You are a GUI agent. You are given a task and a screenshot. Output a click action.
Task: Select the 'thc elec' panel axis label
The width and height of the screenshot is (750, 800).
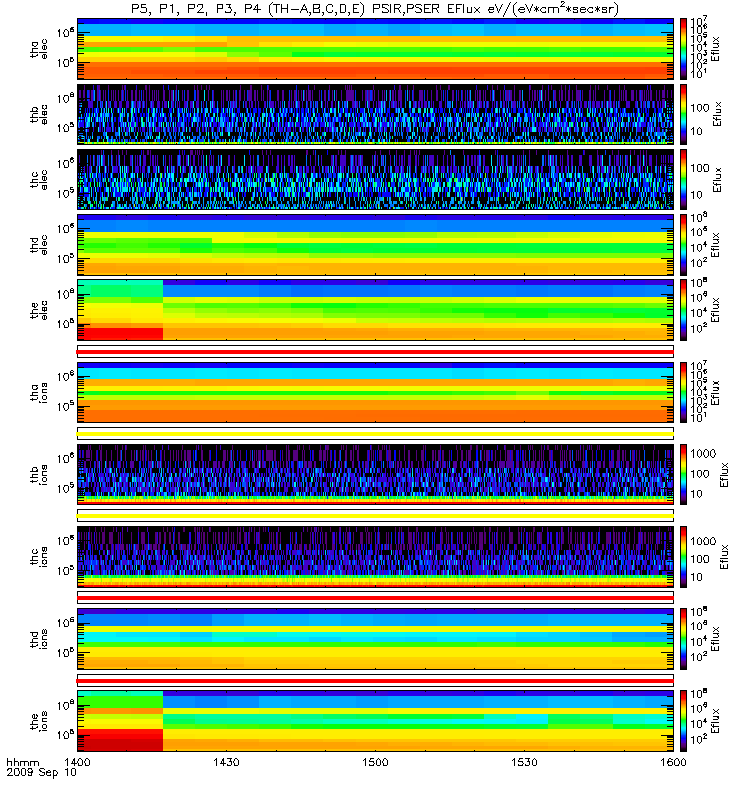point(38,180)
